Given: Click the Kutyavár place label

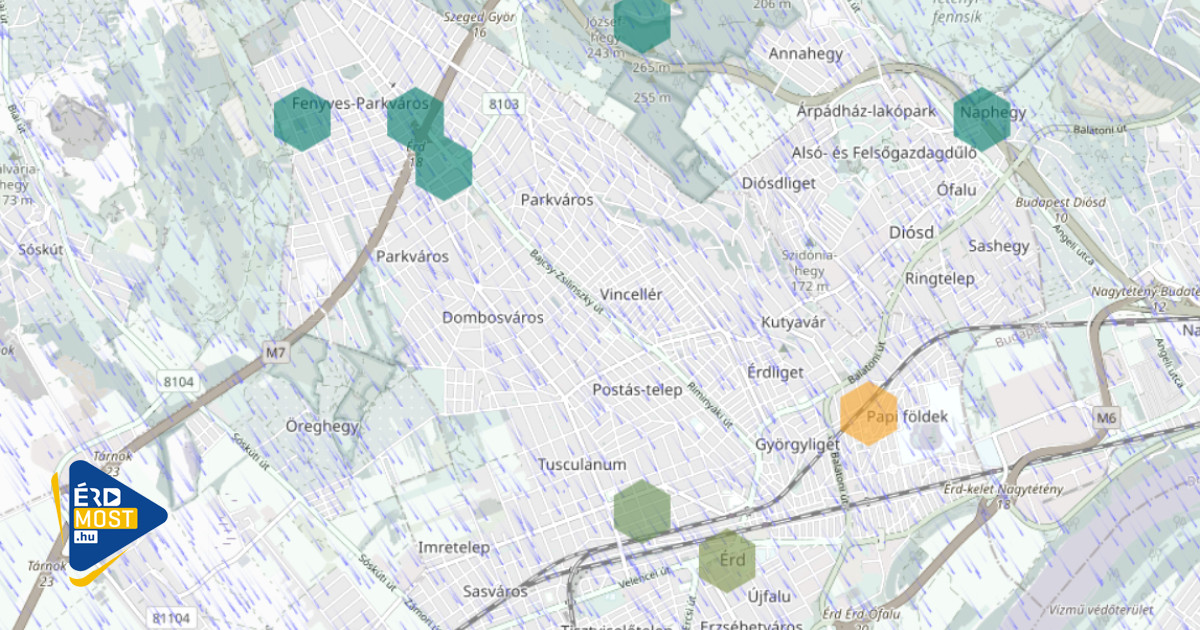Looking at the screenshot, I should [x=793, y=323].
